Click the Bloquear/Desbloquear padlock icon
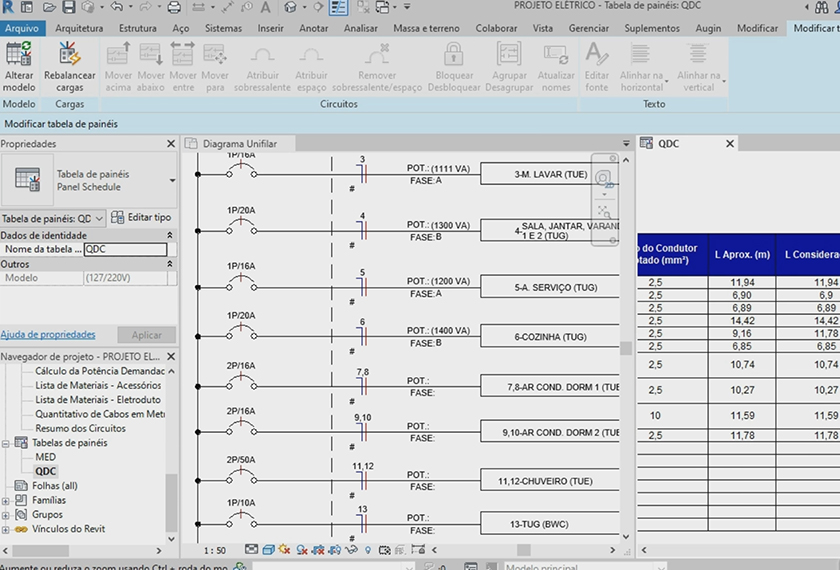The height and width of the screenshot is (570, 840). click(x=454, y=55)
